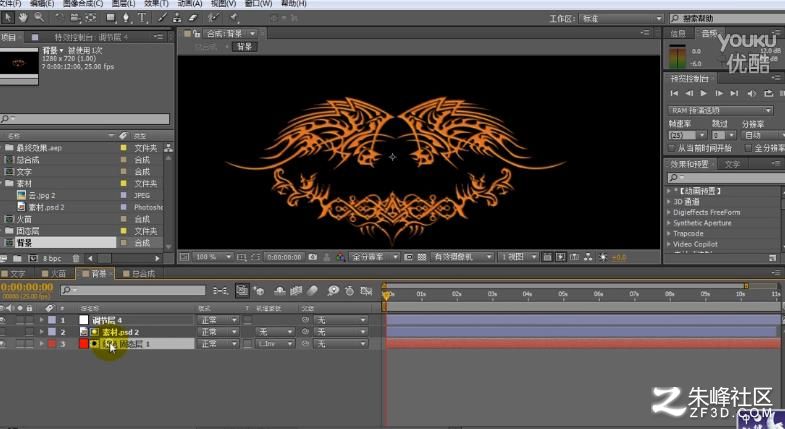Play the preview with Play button
This screenshot has width=785, height=429.
[x=704, y=94]
